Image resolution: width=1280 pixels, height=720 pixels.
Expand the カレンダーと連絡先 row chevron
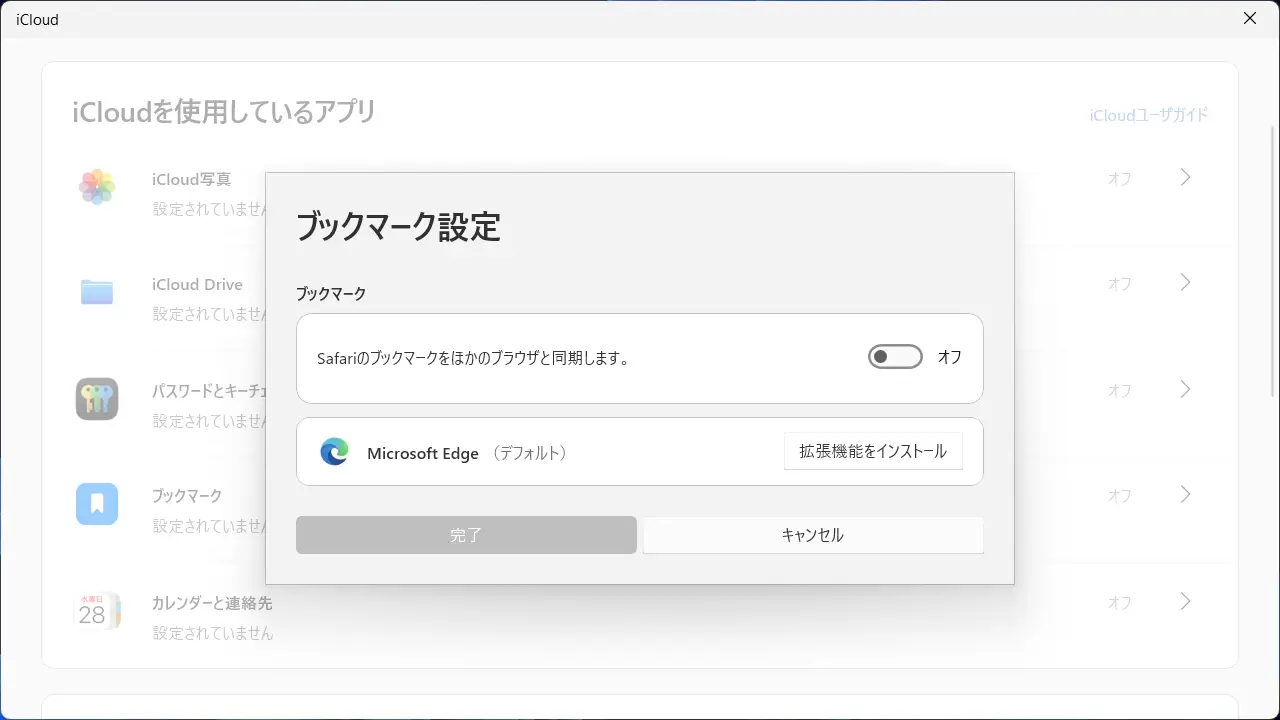point(1185,601)
